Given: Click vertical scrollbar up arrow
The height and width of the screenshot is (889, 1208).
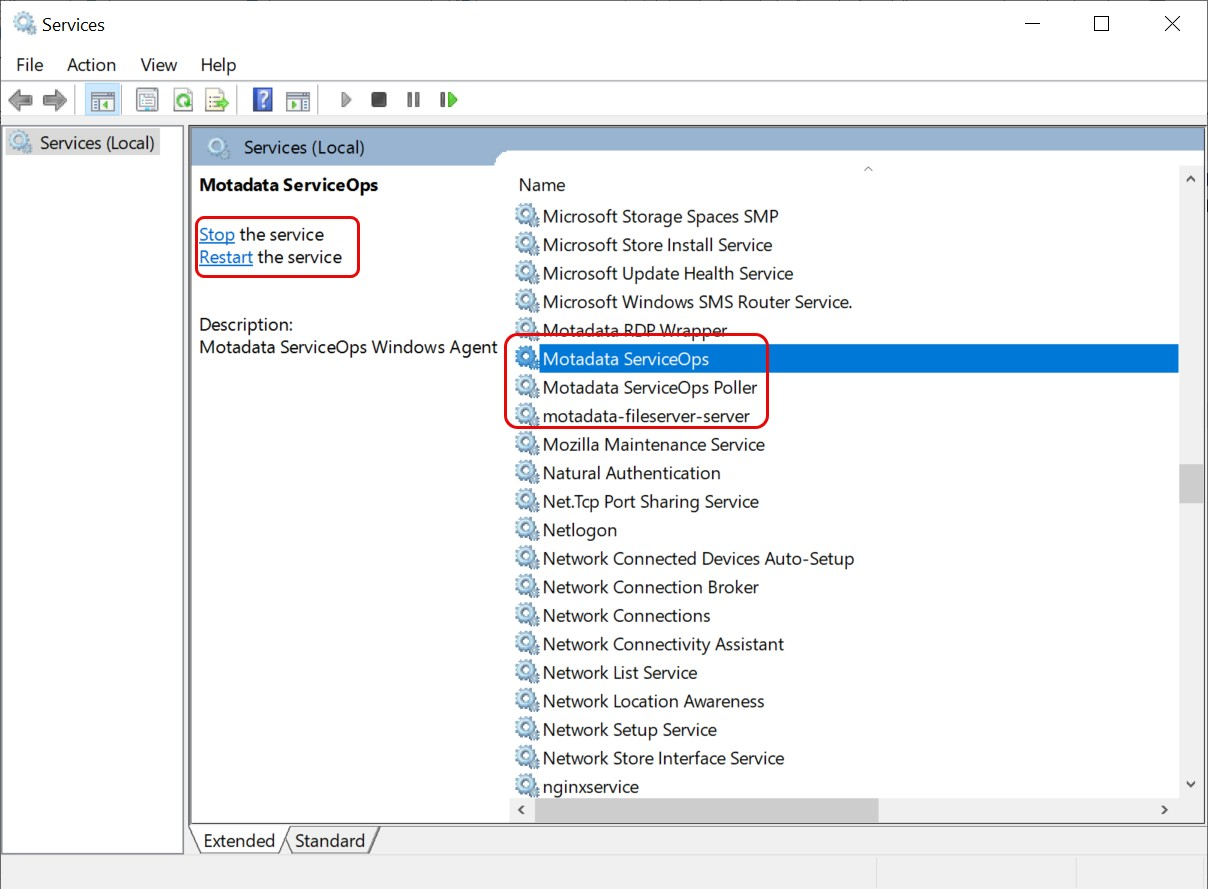Looking at the screenshot, I should tap(1190, 179).
